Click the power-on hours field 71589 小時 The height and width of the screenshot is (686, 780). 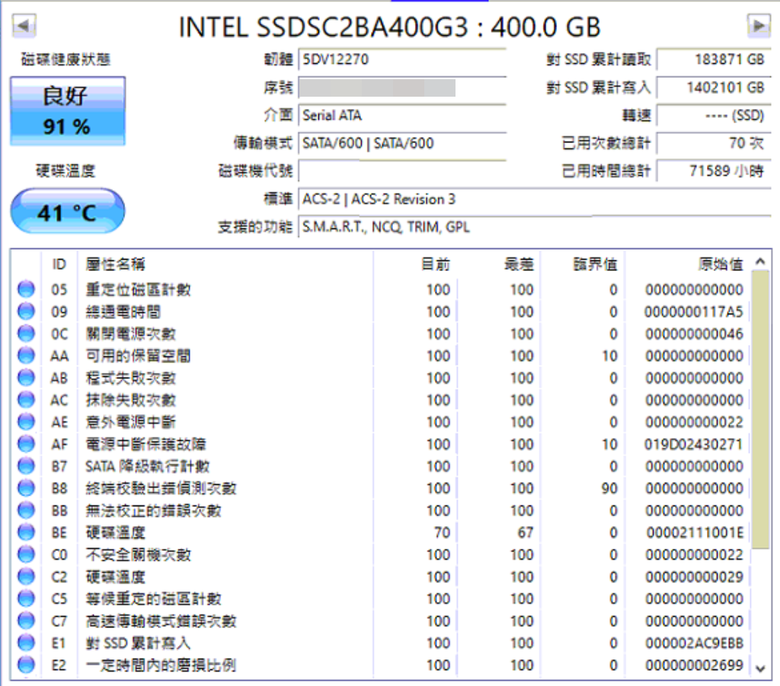[706, 172]
